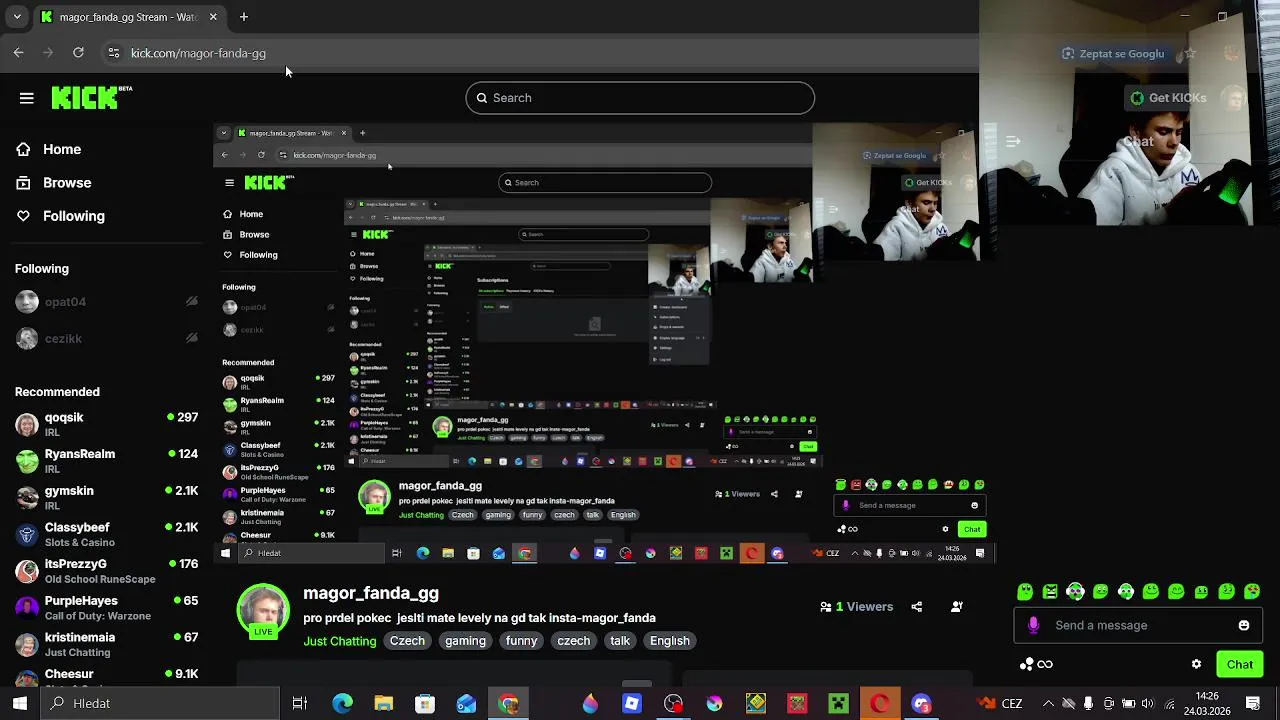
Task: Go to Home in the main Kick sidebar
Action: [61, 149]
